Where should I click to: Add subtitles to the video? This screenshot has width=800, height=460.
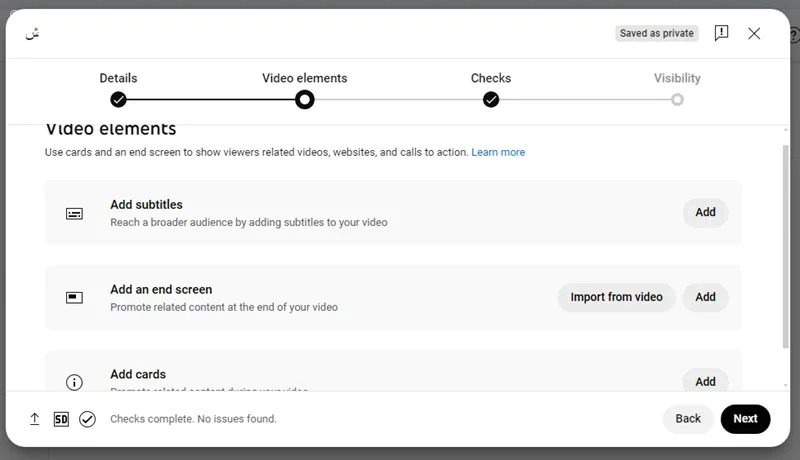(x=705, y=212)
